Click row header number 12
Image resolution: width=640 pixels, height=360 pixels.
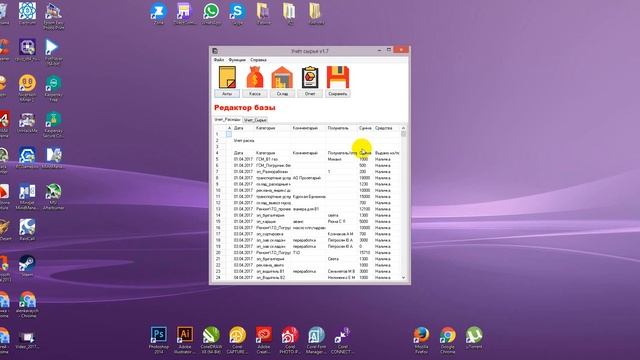click(x=218, y=203)
